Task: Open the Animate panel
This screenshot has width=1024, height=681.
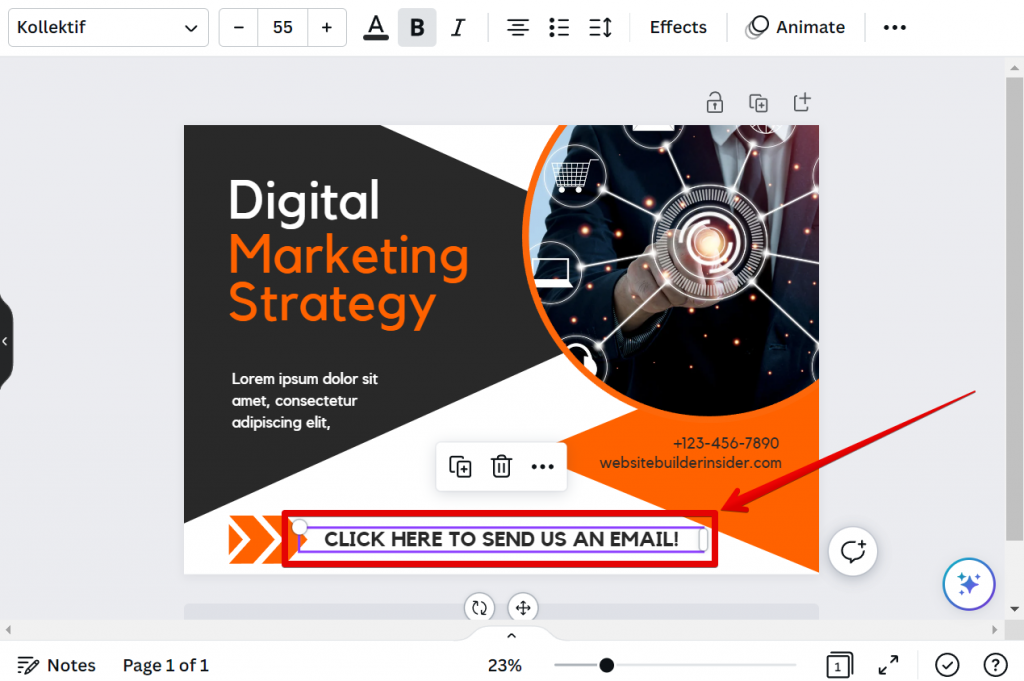Action: coord(795,28)
